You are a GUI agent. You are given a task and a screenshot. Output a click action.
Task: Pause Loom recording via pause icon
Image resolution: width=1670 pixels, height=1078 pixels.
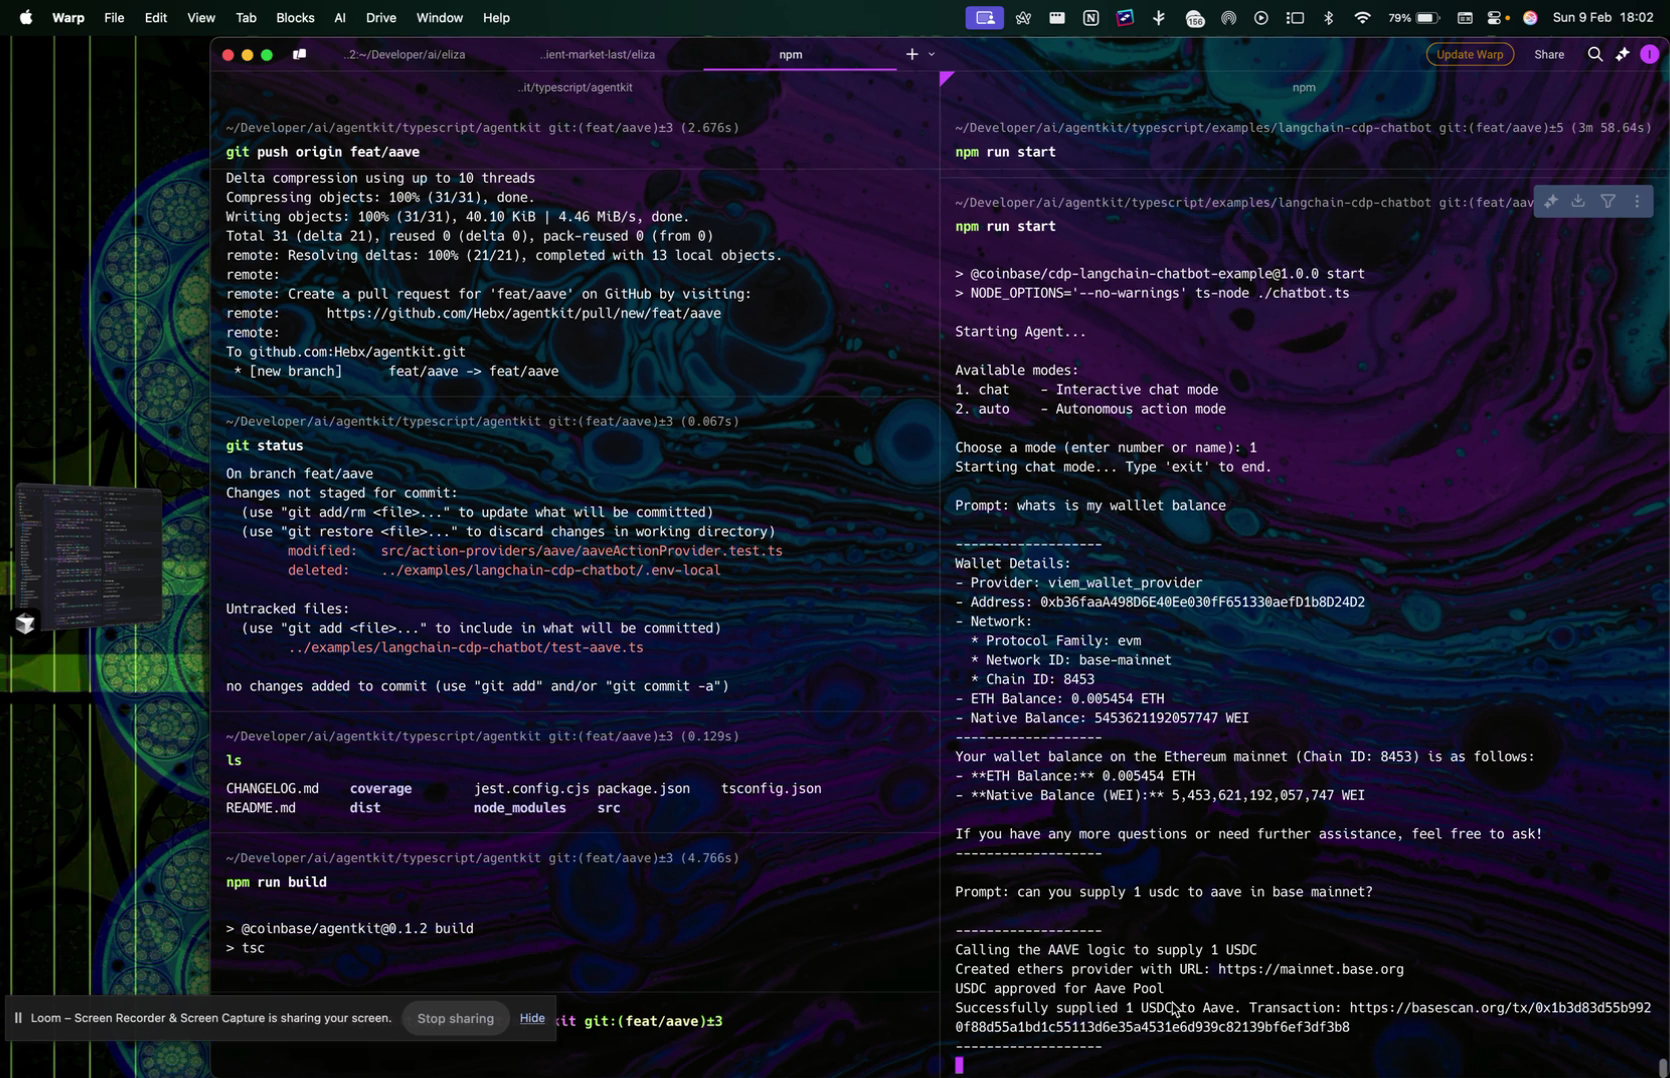[x=18, y=1018]
